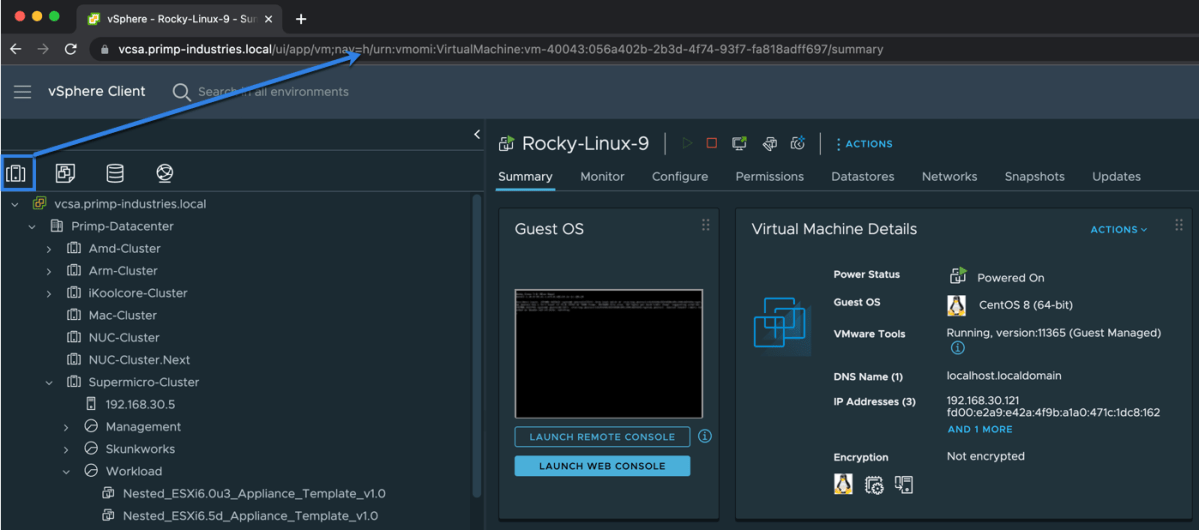Expand the Amd-Cluster node
The image size is (1199, 530).
49,249
